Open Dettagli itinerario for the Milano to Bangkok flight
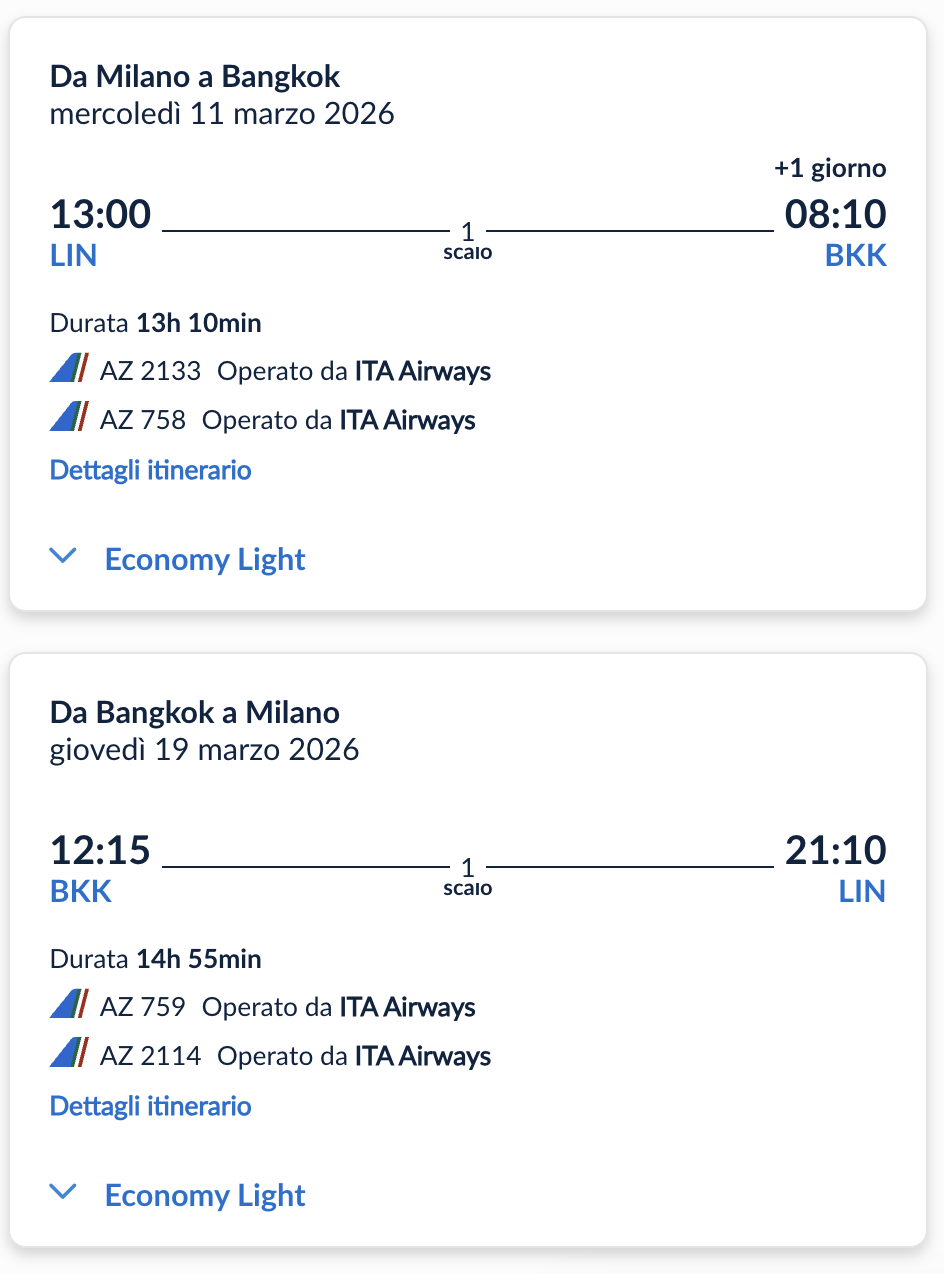The height and width of the screenshot is (1274, 944). (150, 469)
